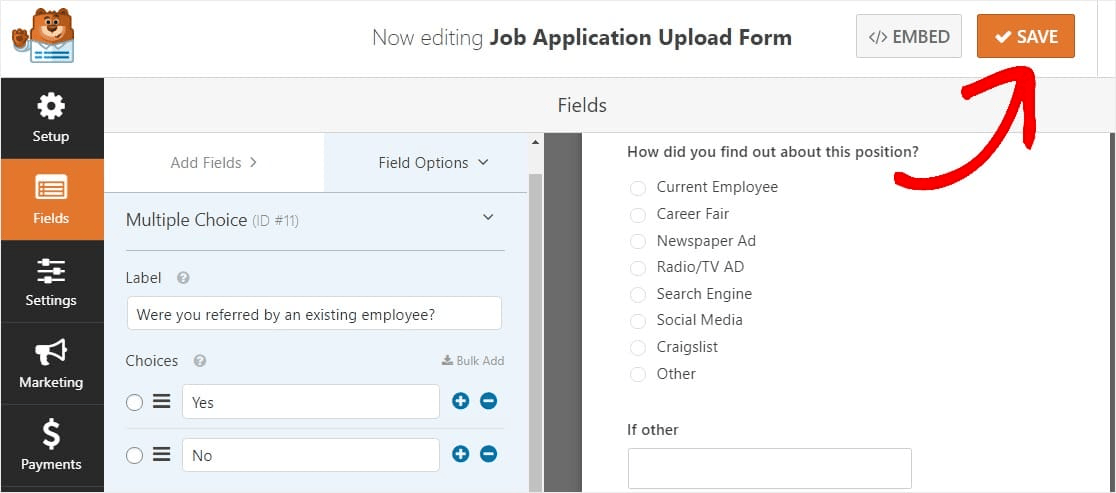The image size is (1116, 493).
Task: Click the Label help question icon
Action: (183, 278)
